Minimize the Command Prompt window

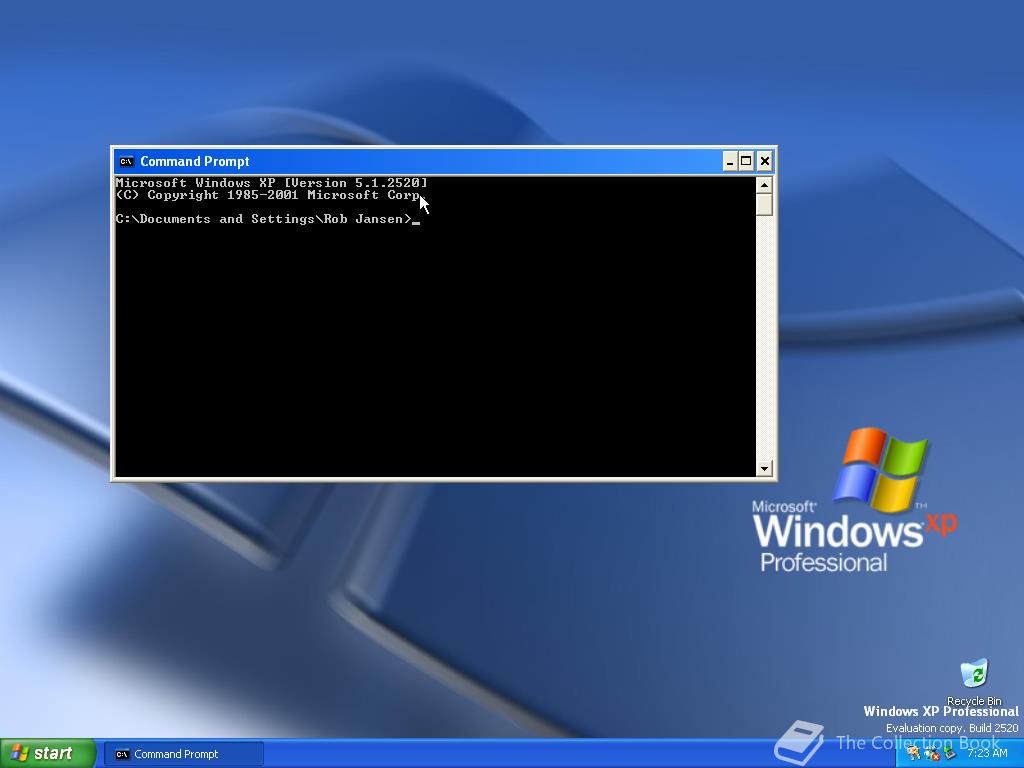[x=730, y=161]
